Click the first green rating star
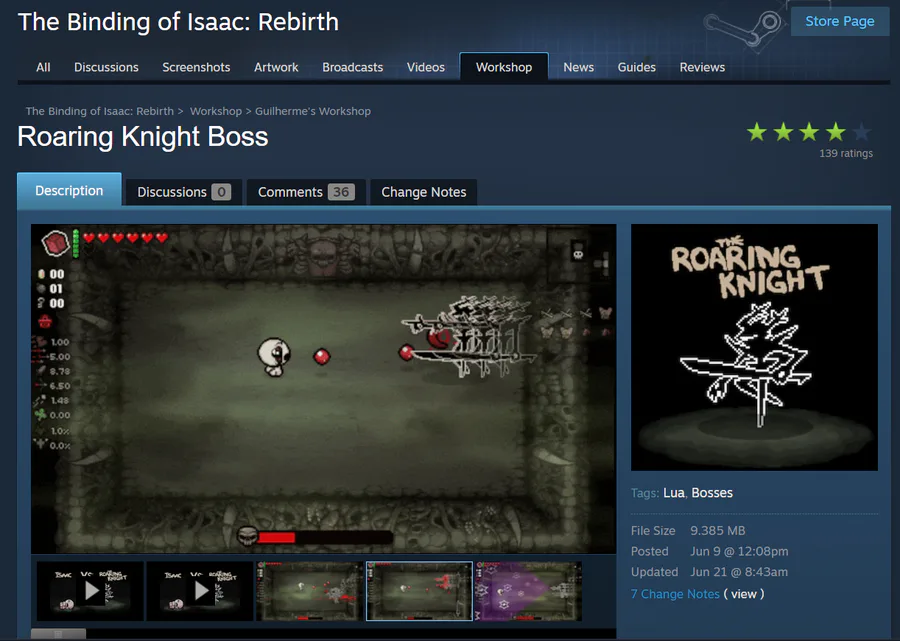The width and height of the screenshot is (900, 641). [757, 132]
